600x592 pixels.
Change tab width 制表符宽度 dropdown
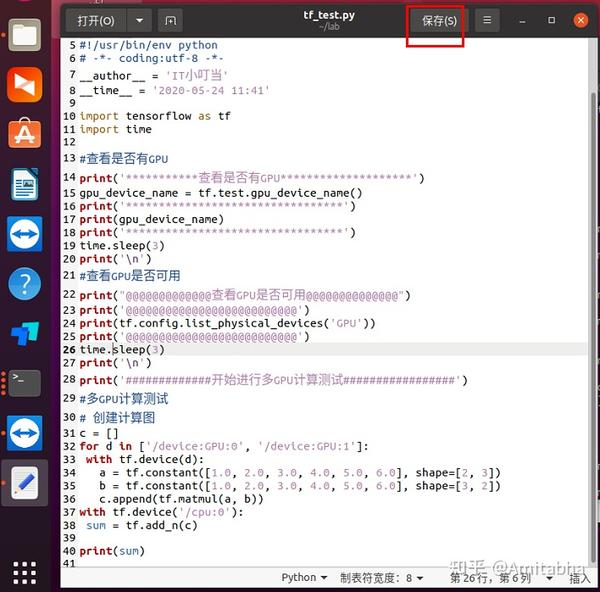(382, 577)
